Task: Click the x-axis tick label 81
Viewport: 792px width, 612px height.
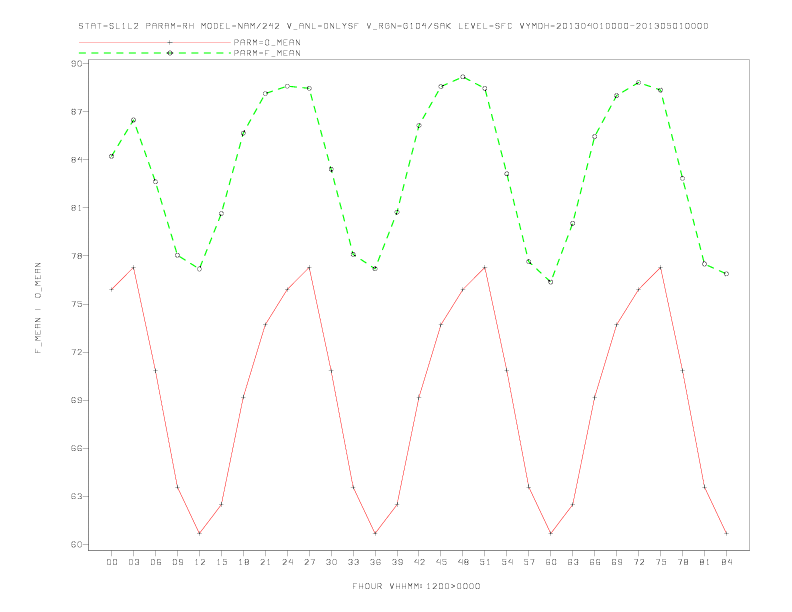Action: tap(705, 562)
